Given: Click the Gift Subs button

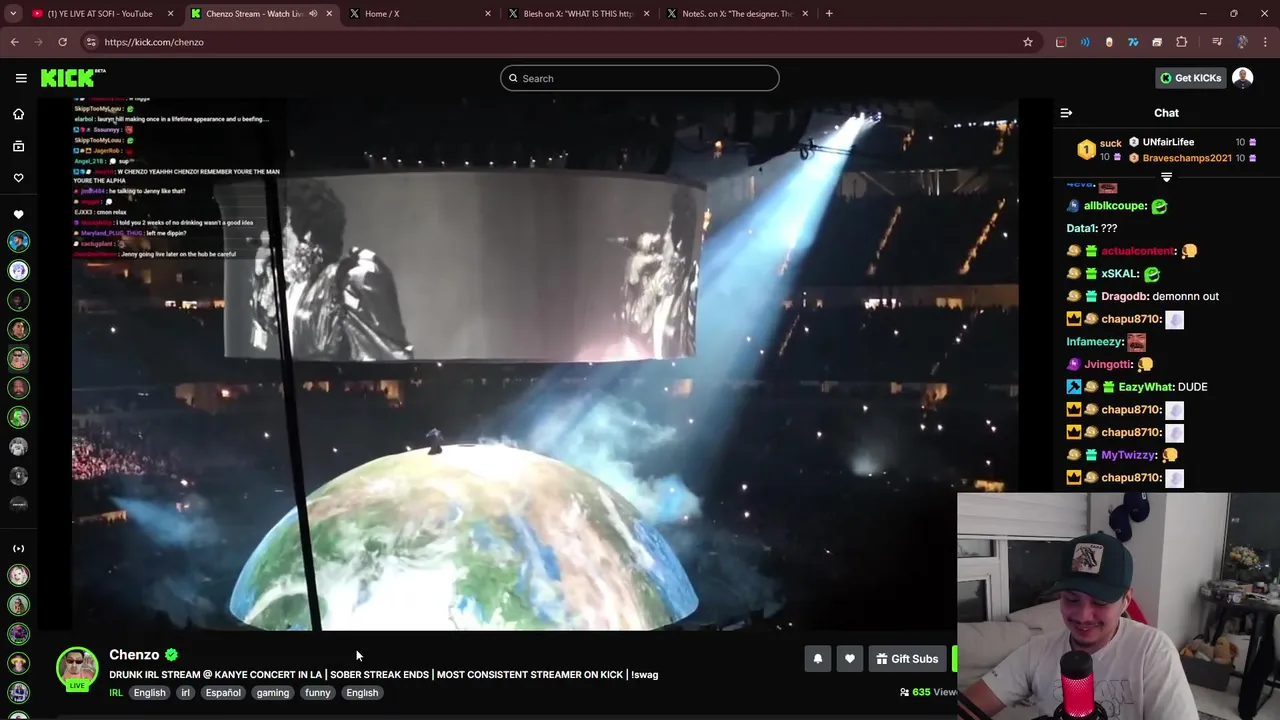Looking at the screenshot, I should [907, 659].
